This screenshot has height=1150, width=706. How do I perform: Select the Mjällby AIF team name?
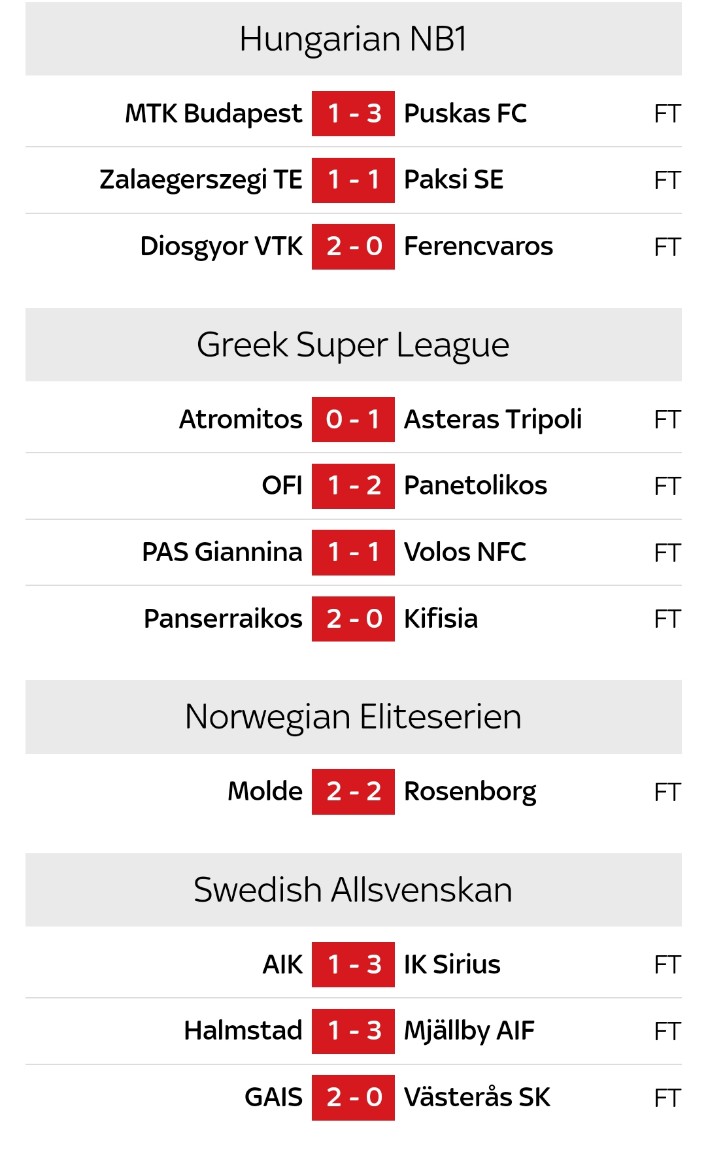point(469,1031)
